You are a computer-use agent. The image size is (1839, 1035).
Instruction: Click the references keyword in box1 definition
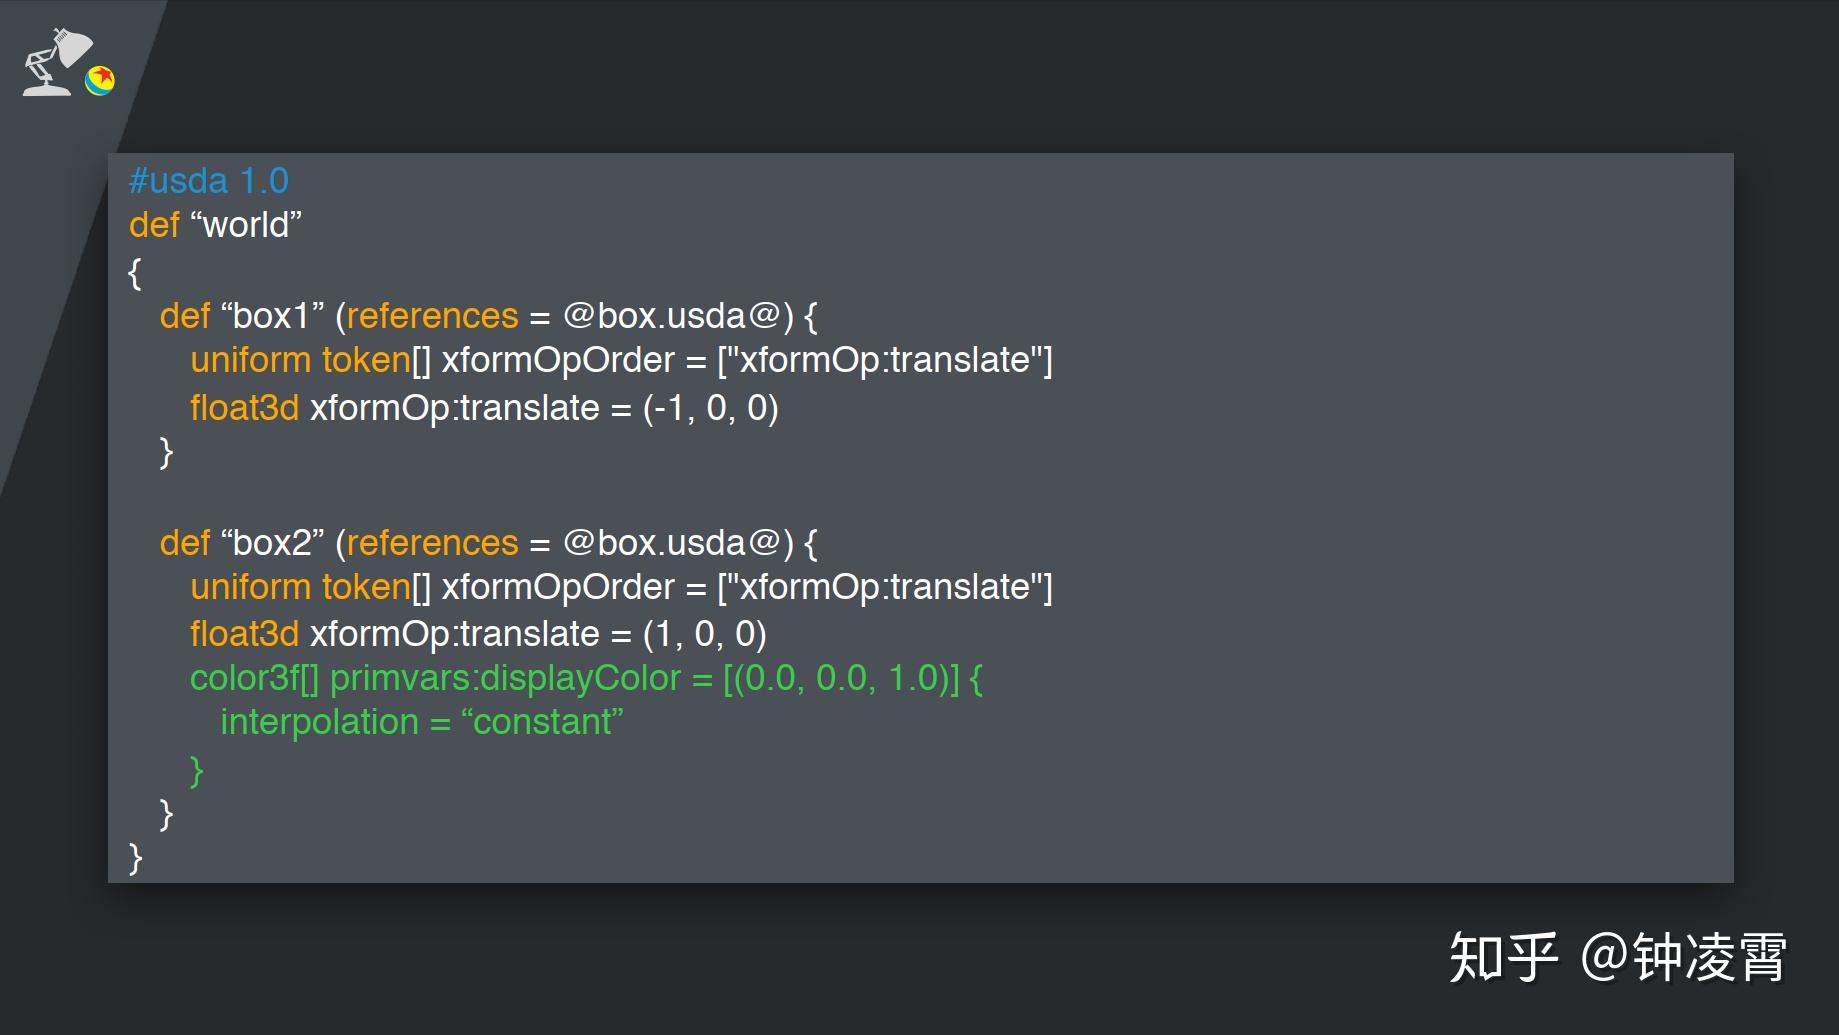tap(432, 316)
